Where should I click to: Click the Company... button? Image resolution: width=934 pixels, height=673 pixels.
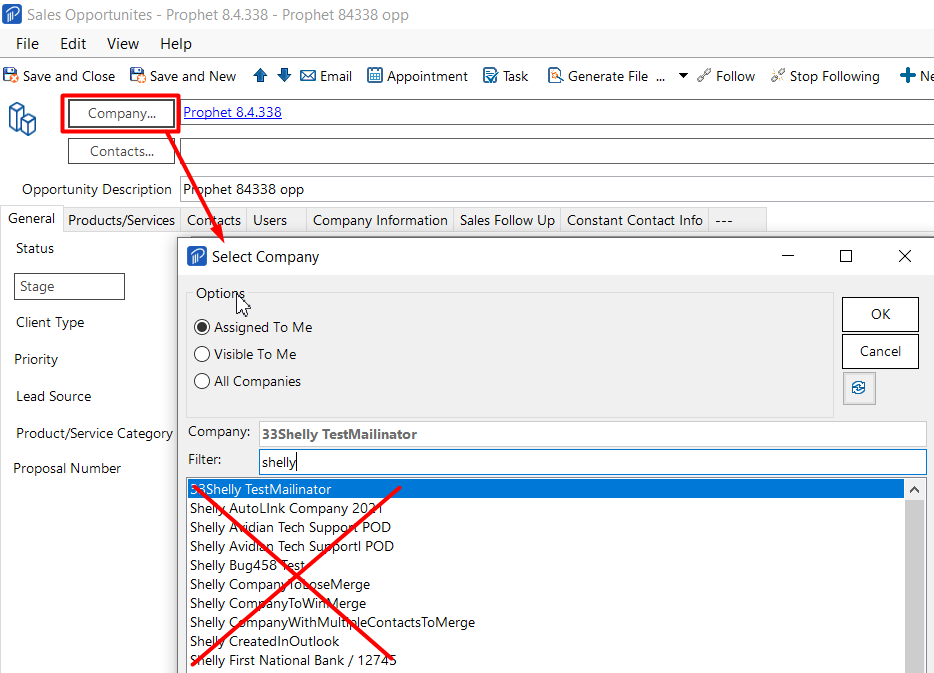tap(122, 113)
